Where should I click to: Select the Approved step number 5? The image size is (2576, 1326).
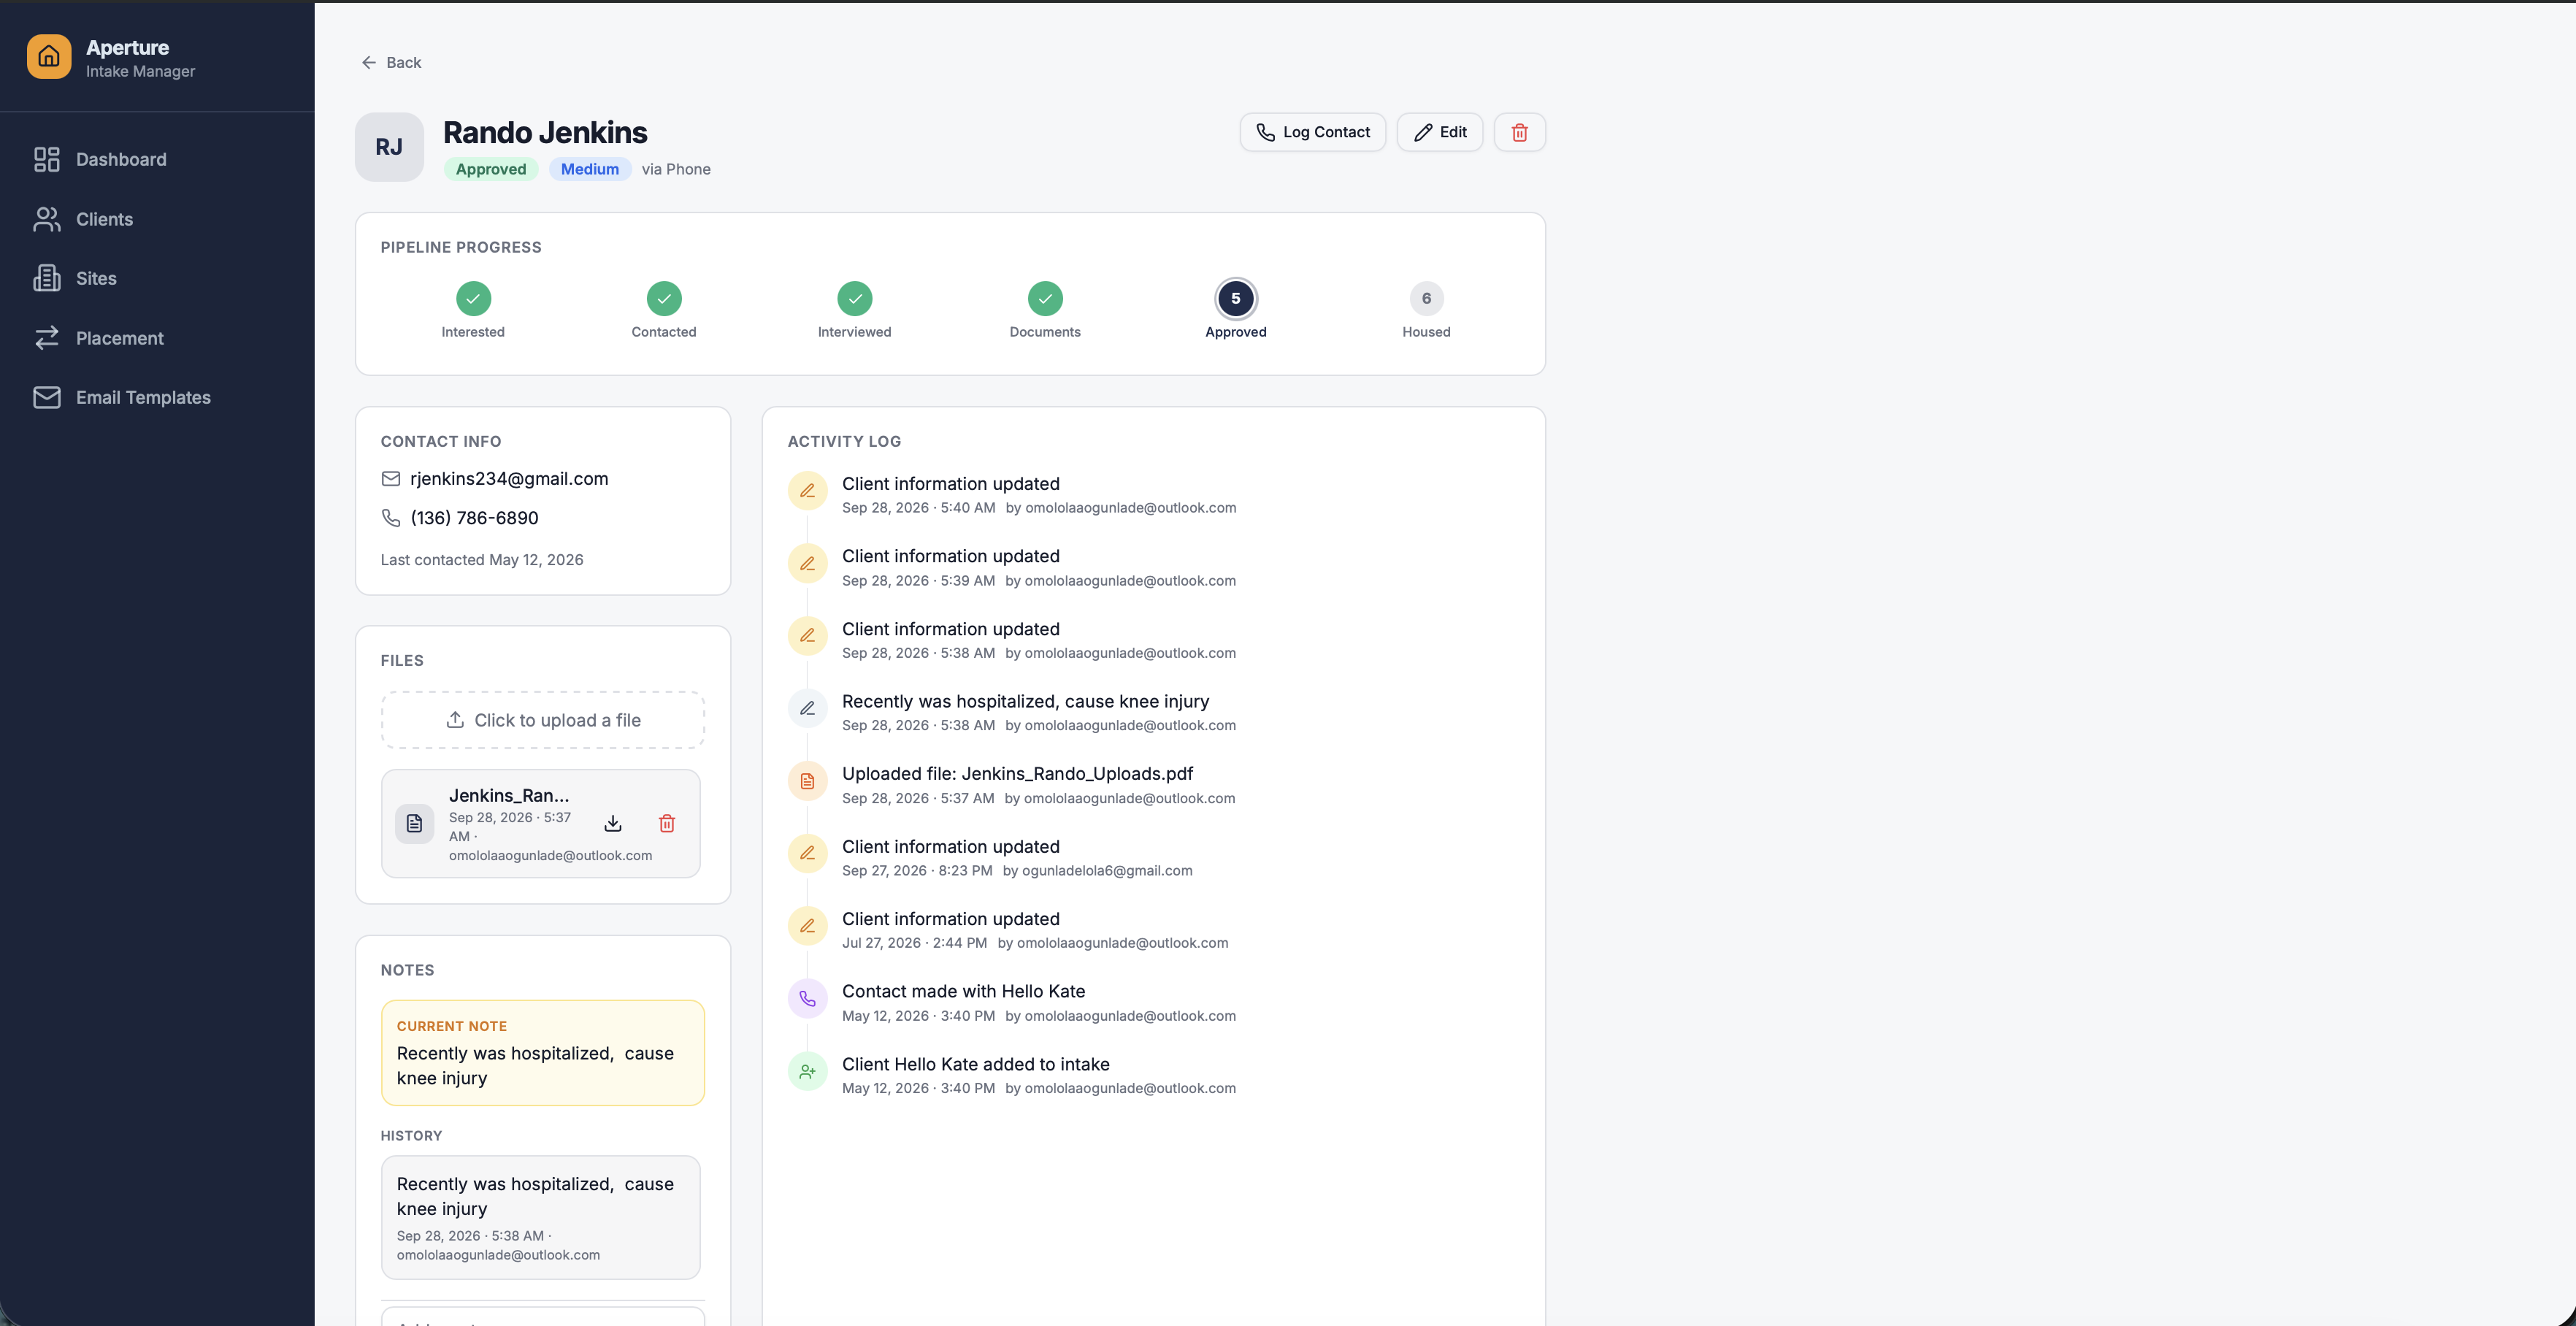(x=1236, y=298)
